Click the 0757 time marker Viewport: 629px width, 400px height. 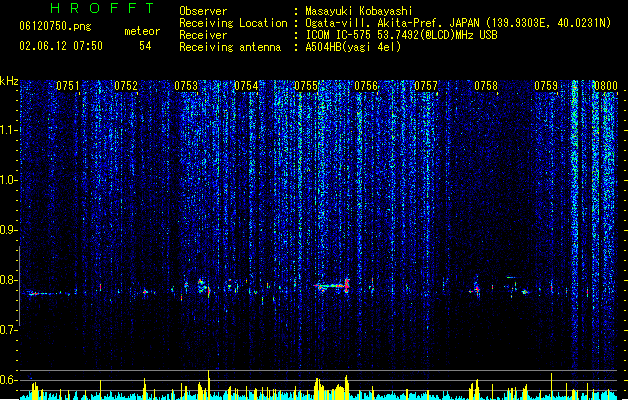click(426, 86)
